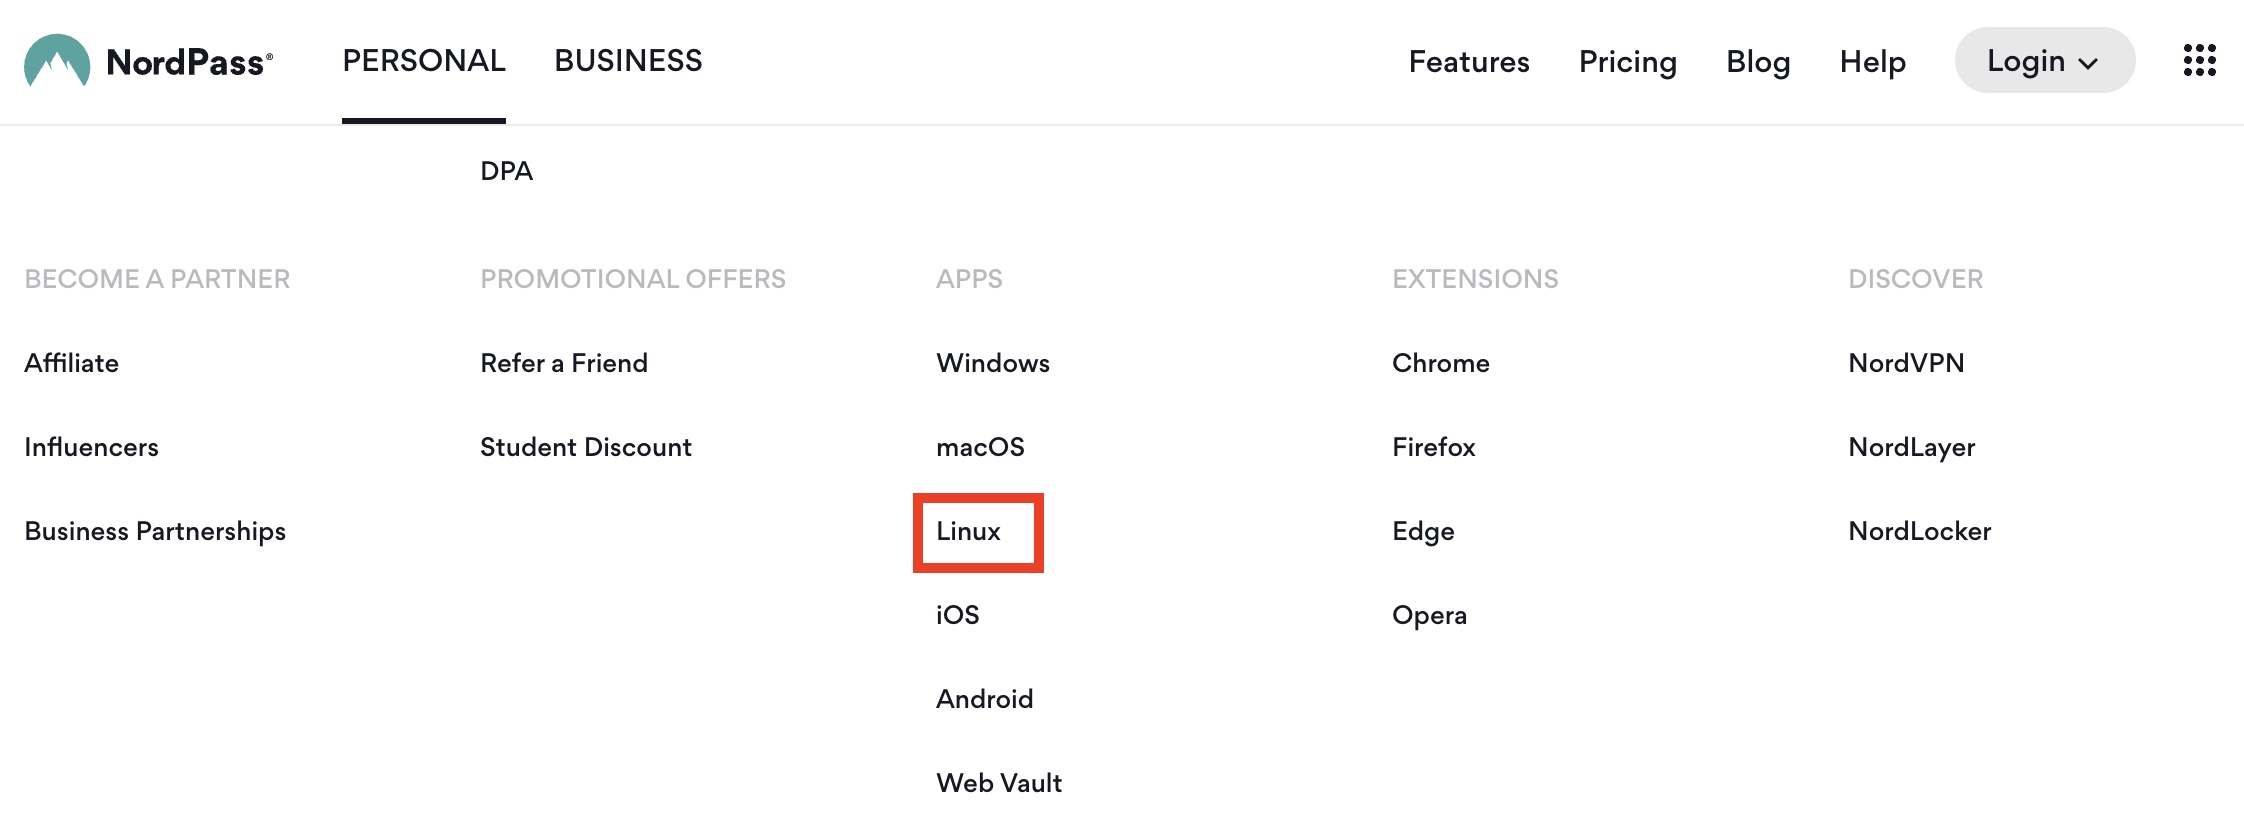Click the NordPass mountain logo

tap(57, 61)
